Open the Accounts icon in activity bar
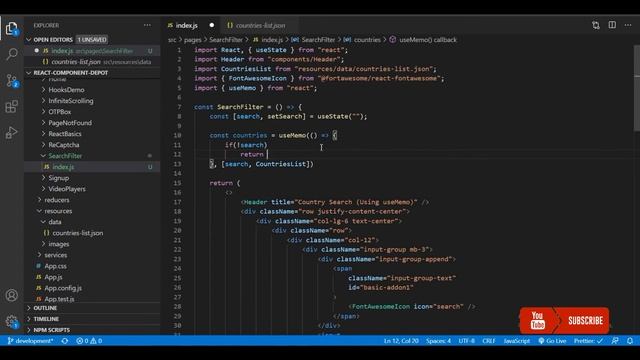The width and height of the screenshot is (640, 360). 12,295
